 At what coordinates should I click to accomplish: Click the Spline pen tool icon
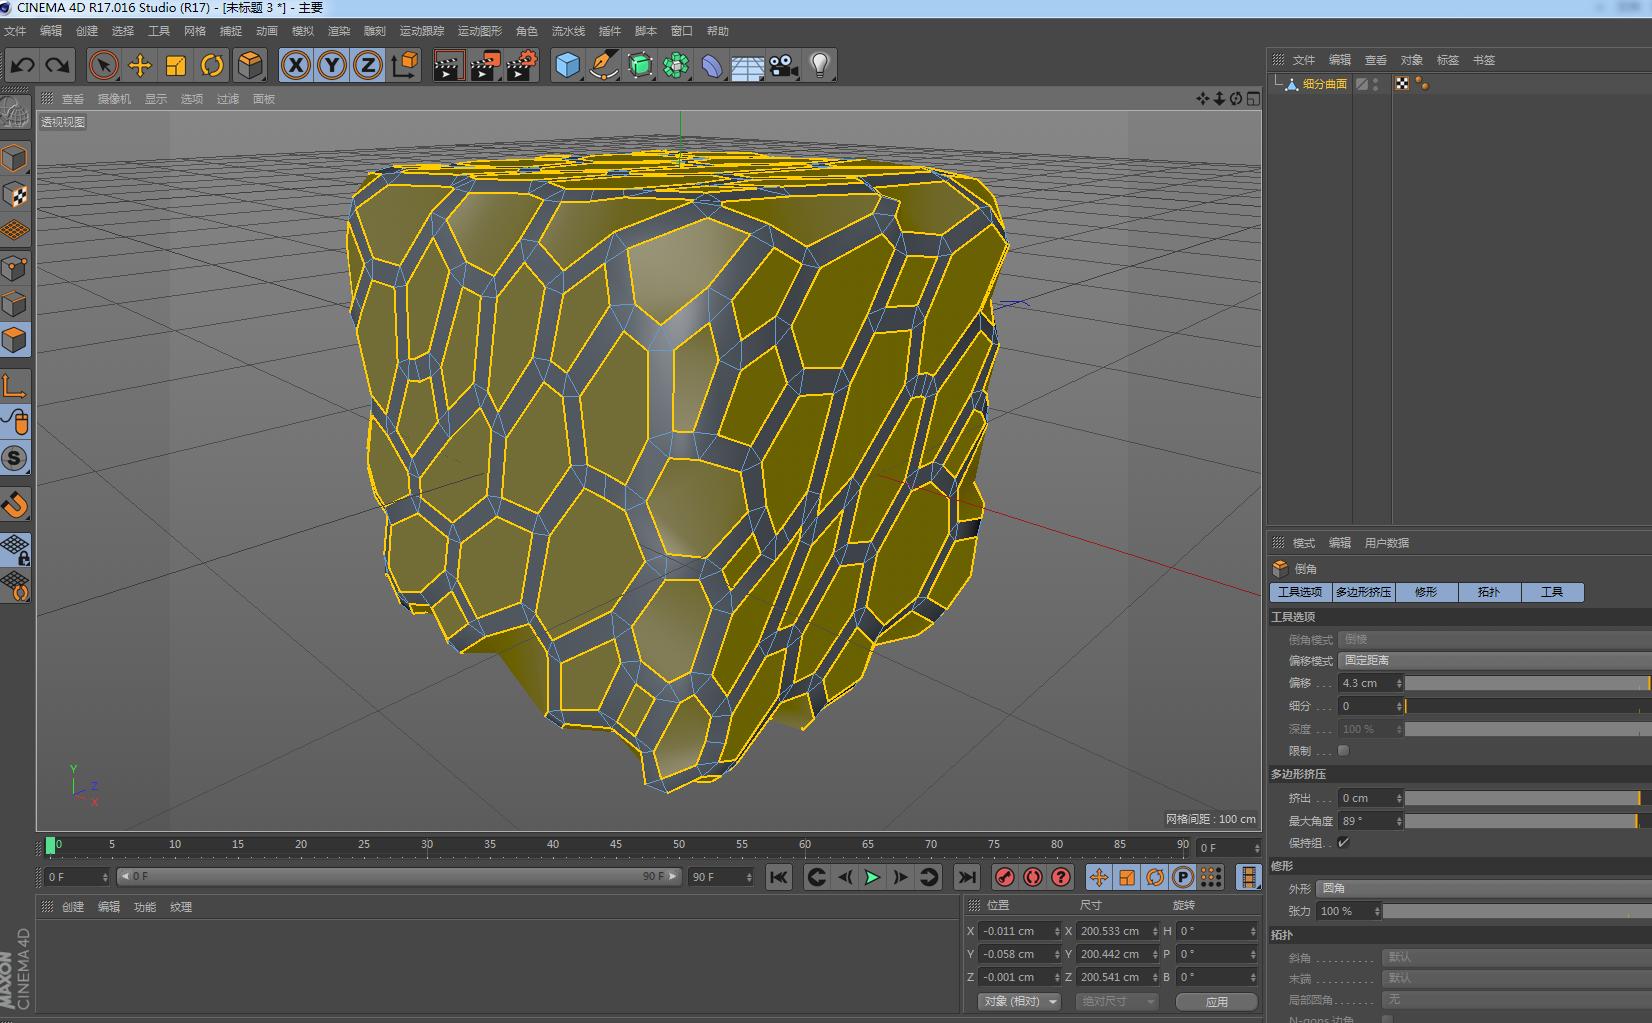tap(603, 64)
